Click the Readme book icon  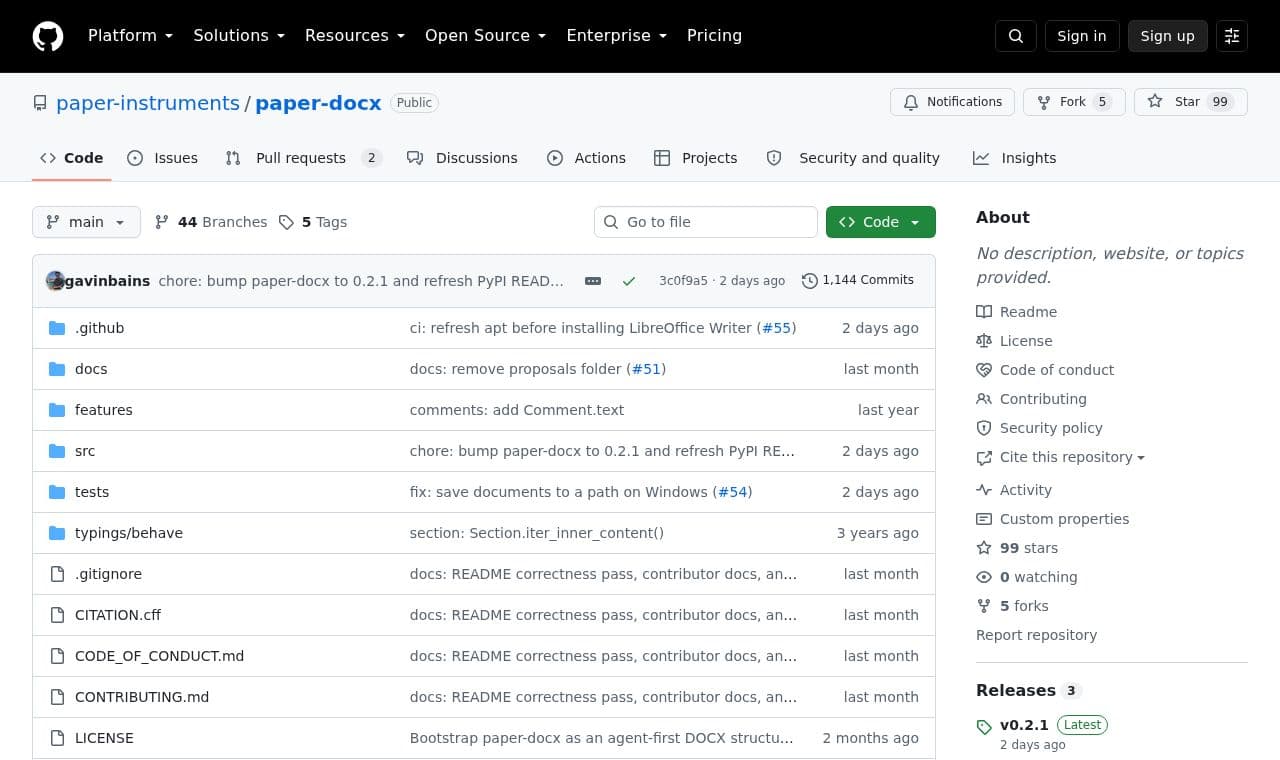[x=984, y=312]
